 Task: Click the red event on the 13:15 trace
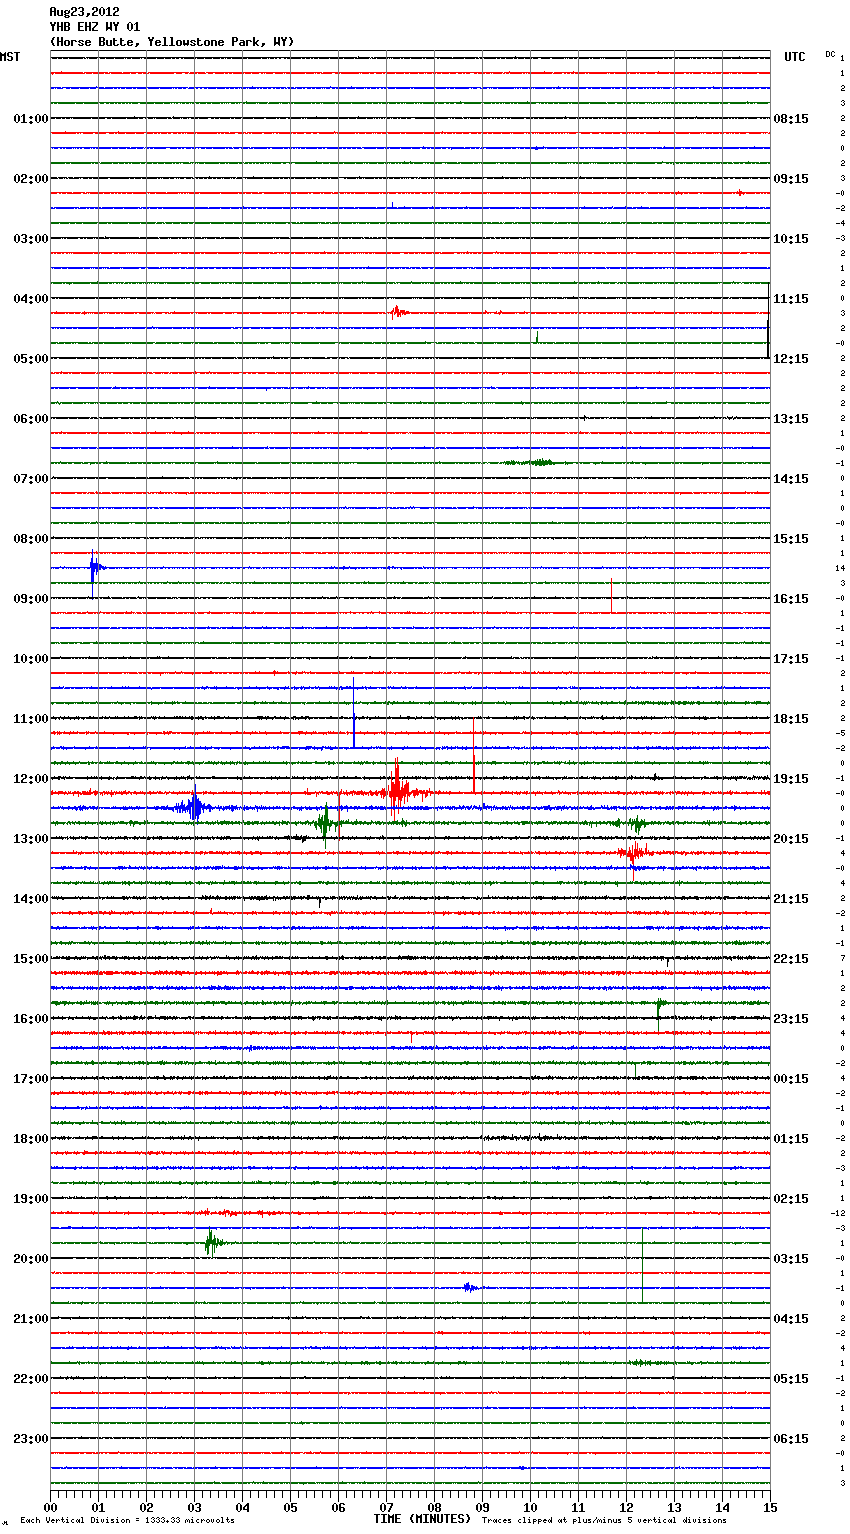click(632, 852)
